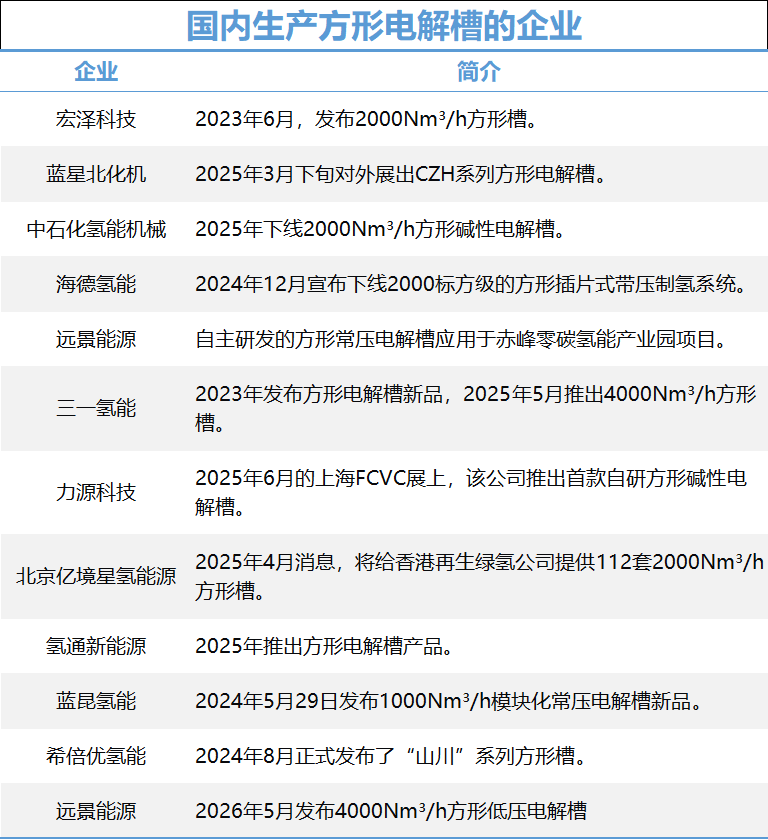
Task: Click the 1000Nm³/h模块化常压电解槽 description
Action: pyautogui.click(x=449, y=701)
